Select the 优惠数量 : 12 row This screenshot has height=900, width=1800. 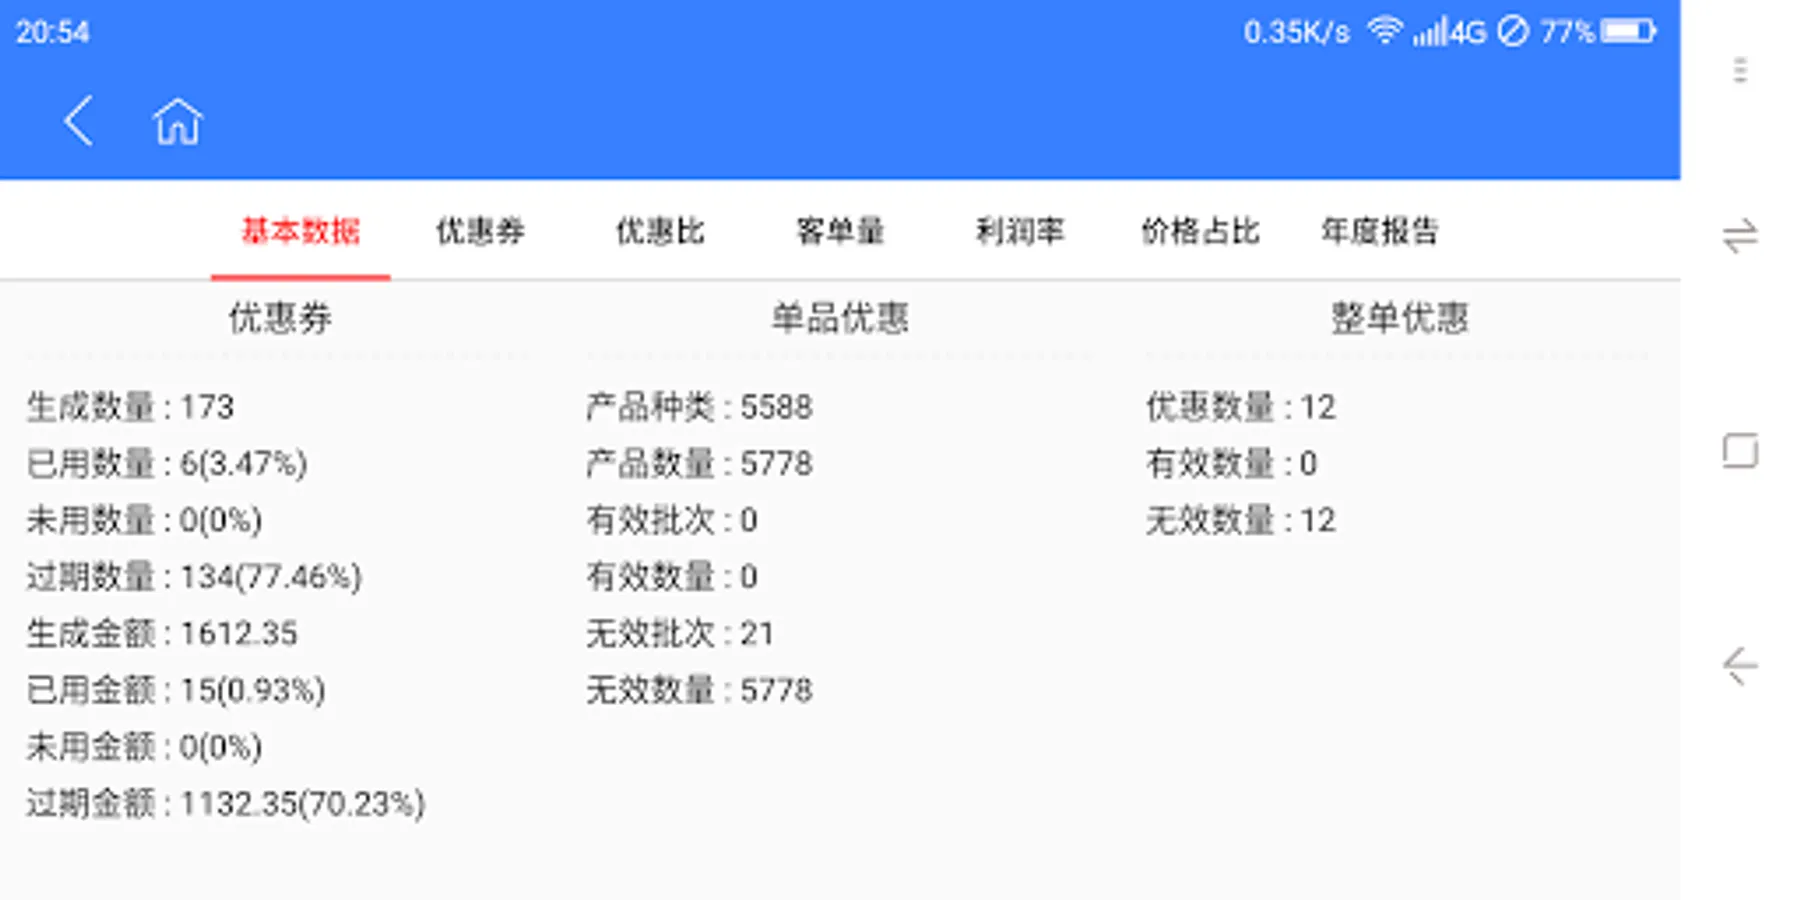click(x=1241, y=407)
